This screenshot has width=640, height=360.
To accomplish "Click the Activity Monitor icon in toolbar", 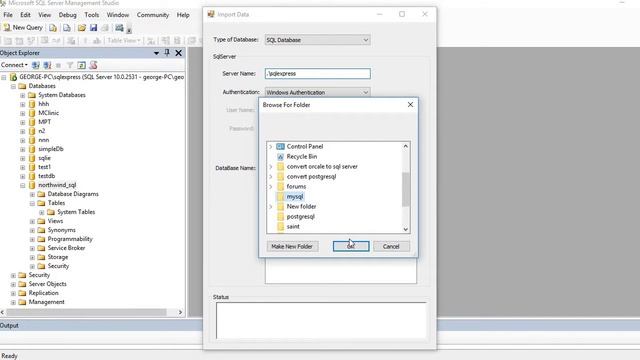I will point(119,28).
